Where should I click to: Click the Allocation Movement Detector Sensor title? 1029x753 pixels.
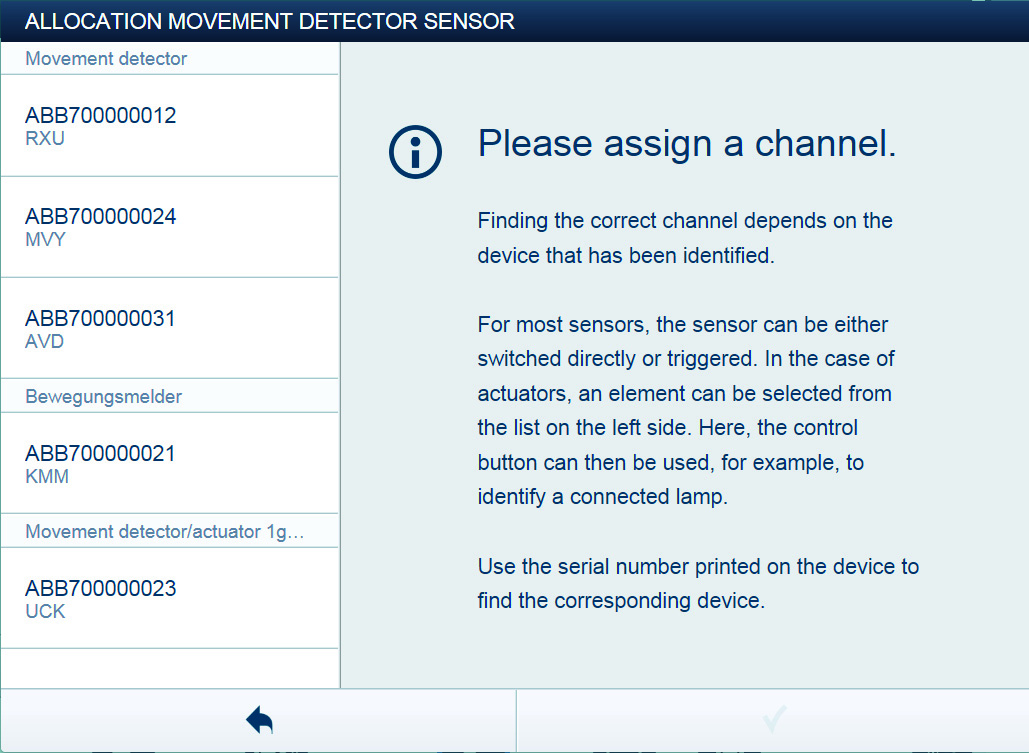(270, 21)
